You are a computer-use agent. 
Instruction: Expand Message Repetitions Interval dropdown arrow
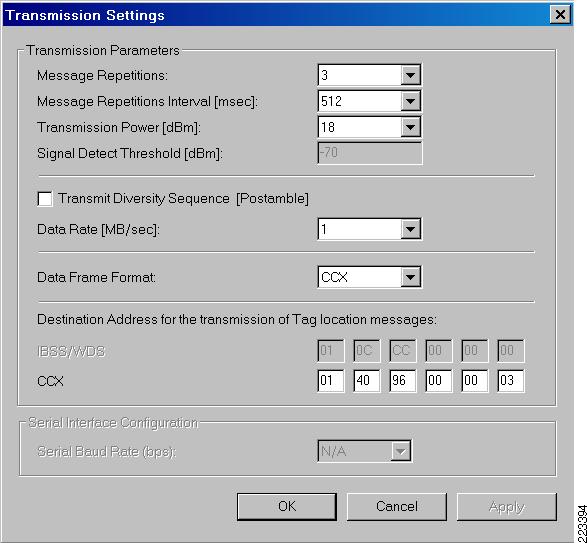[410, 101]
